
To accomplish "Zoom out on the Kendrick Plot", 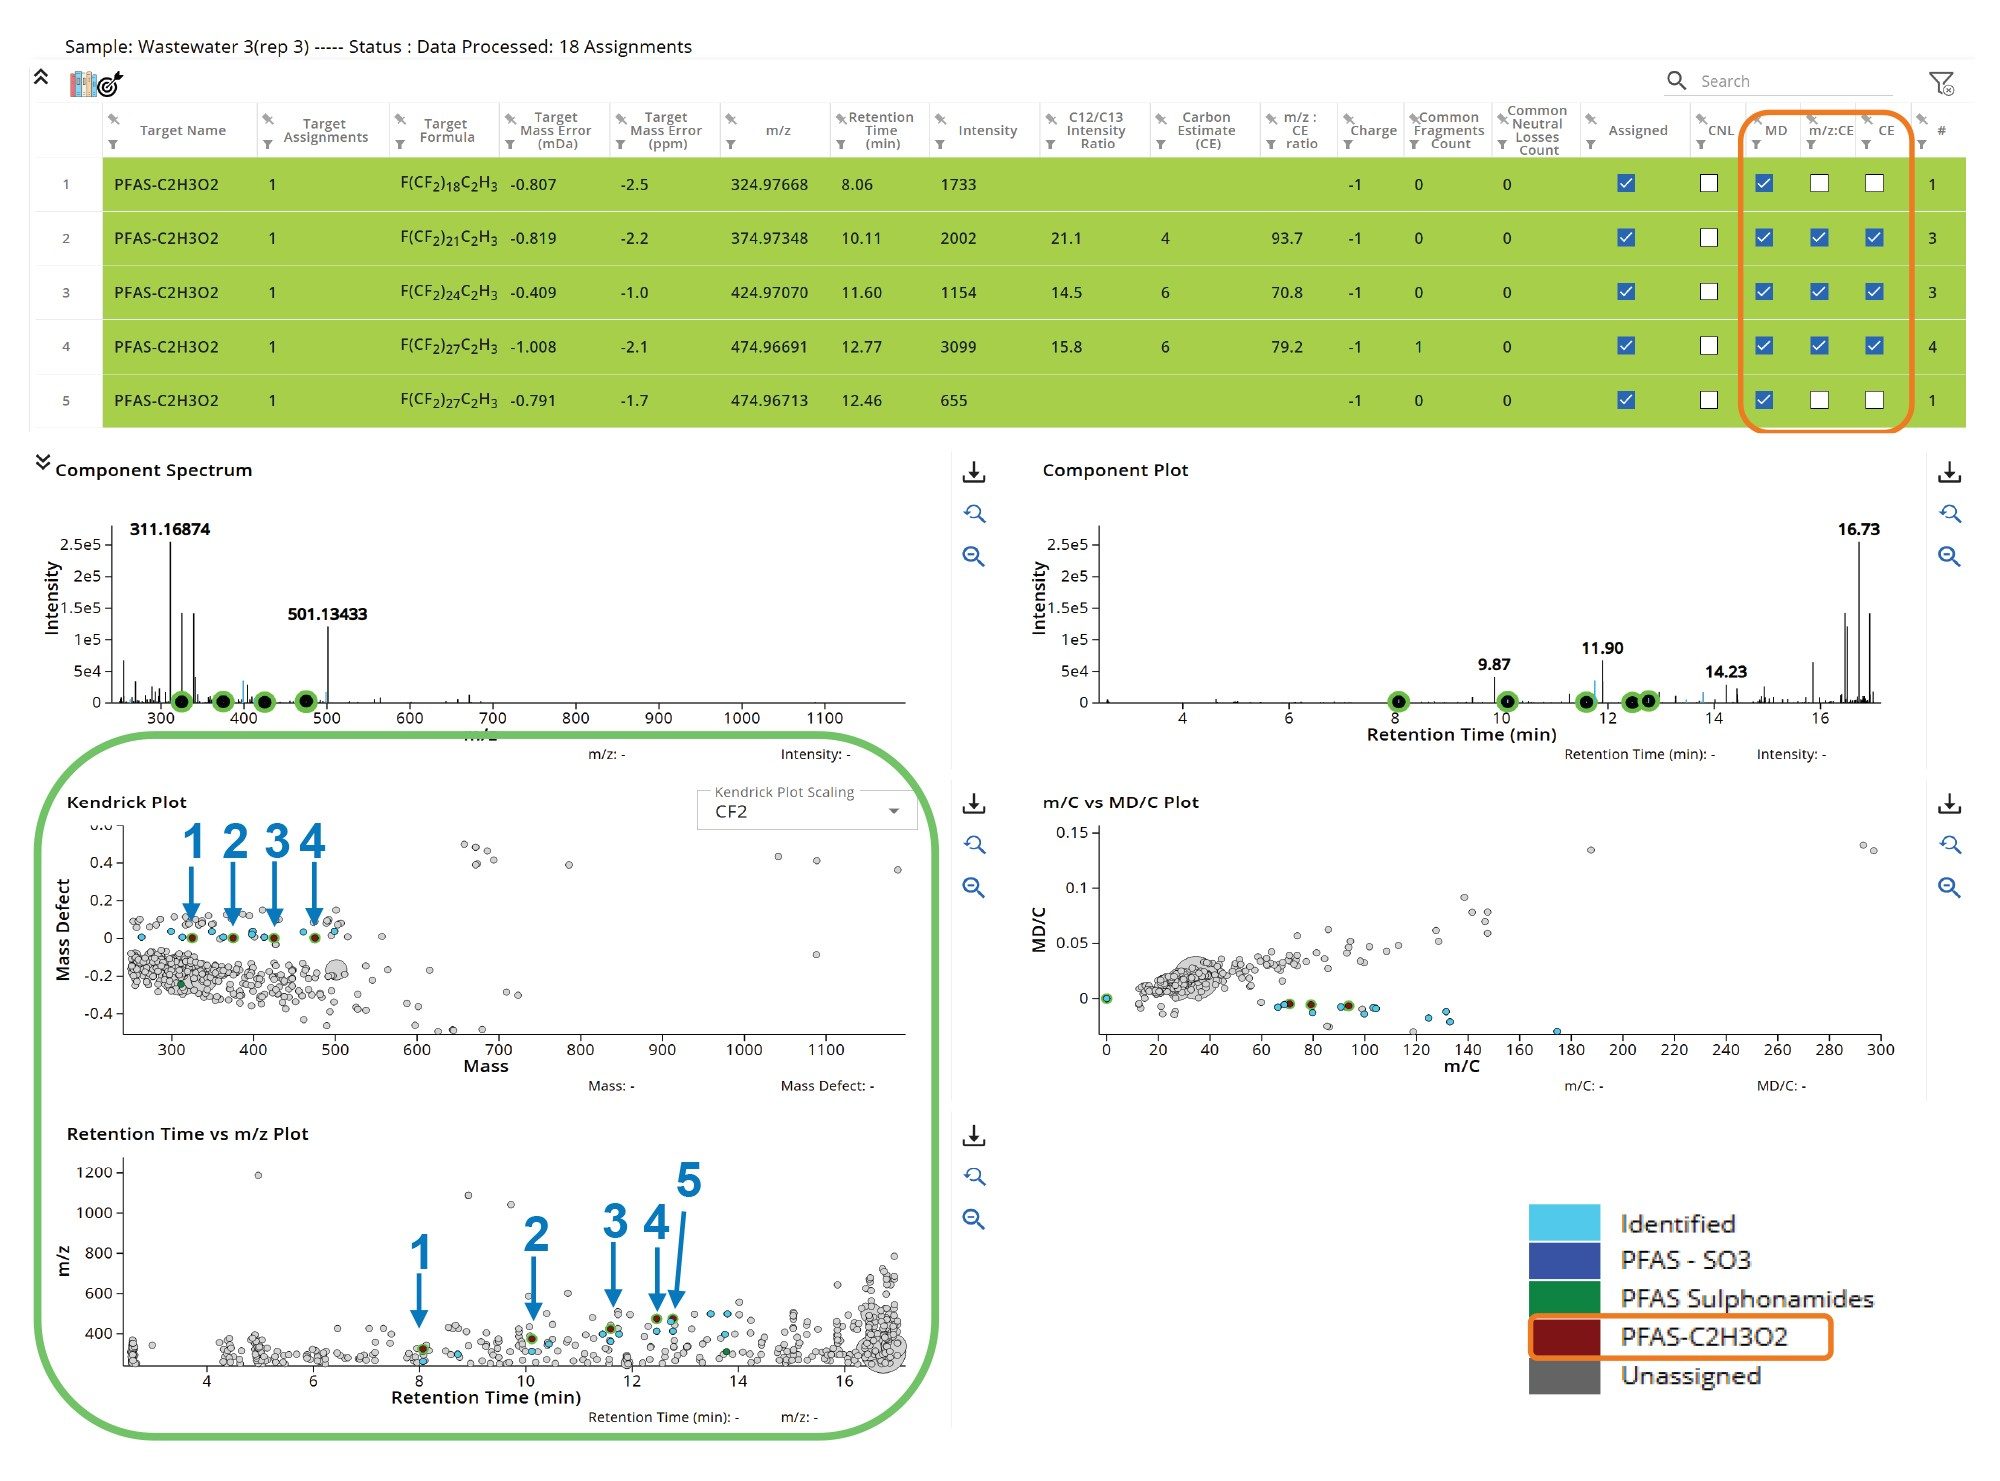I will pyautogui.click(x=974, y=887).
